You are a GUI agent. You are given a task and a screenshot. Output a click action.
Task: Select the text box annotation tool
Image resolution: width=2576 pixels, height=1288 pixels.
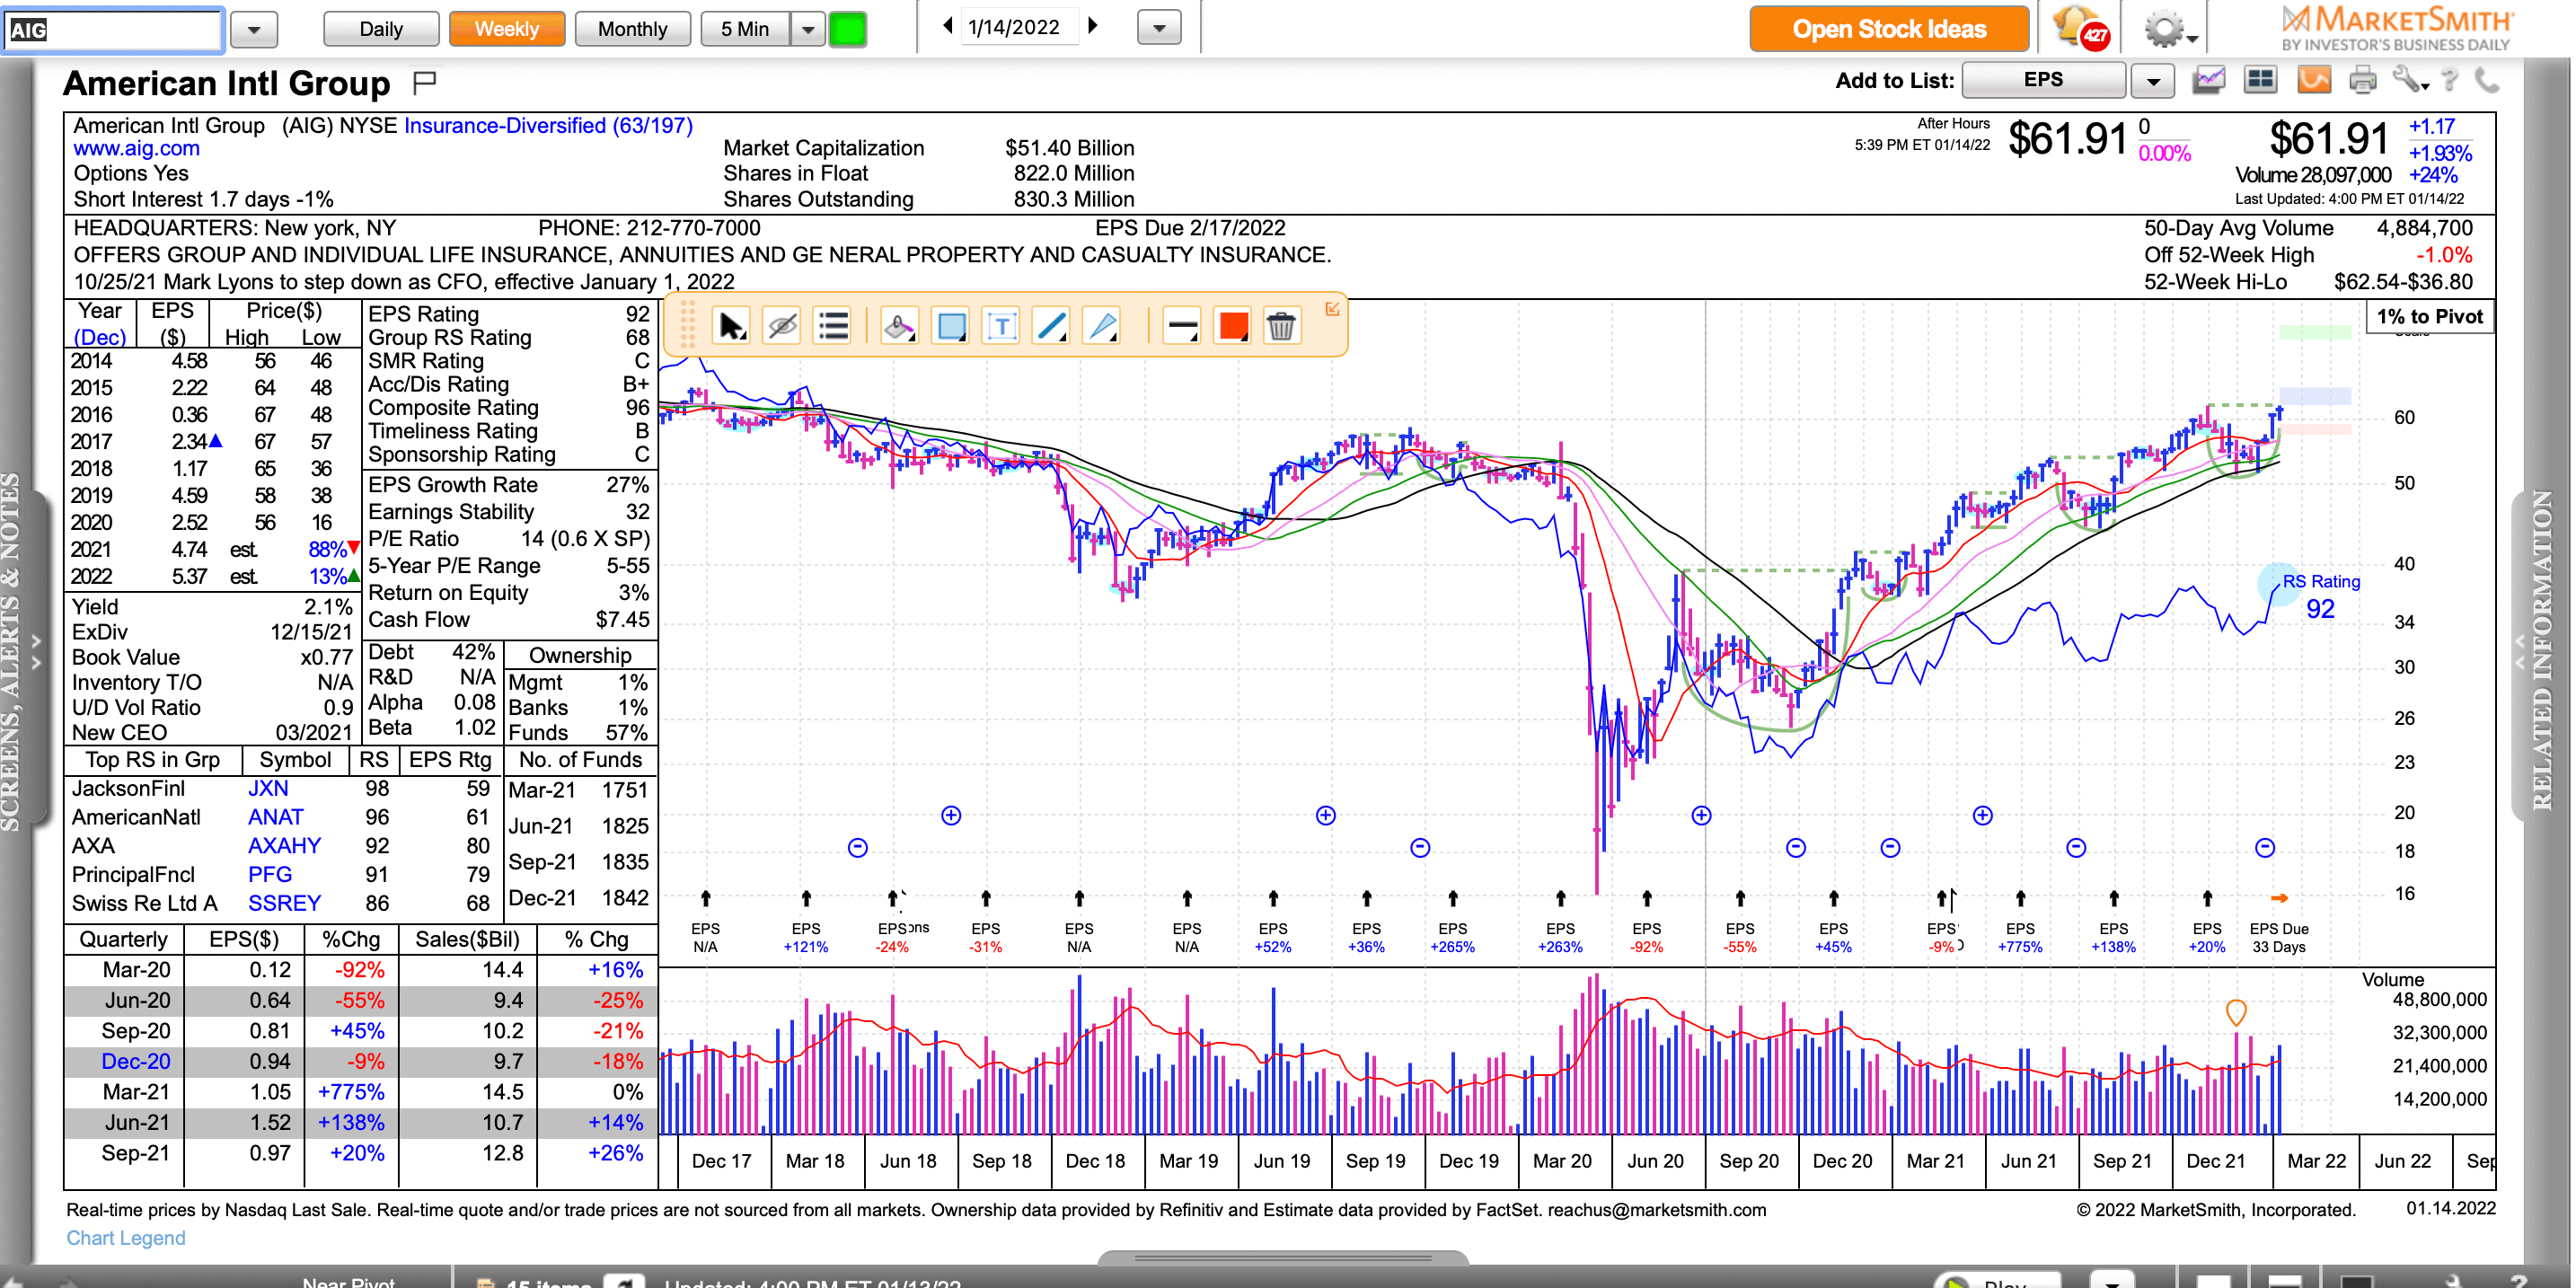[1001, 326]
